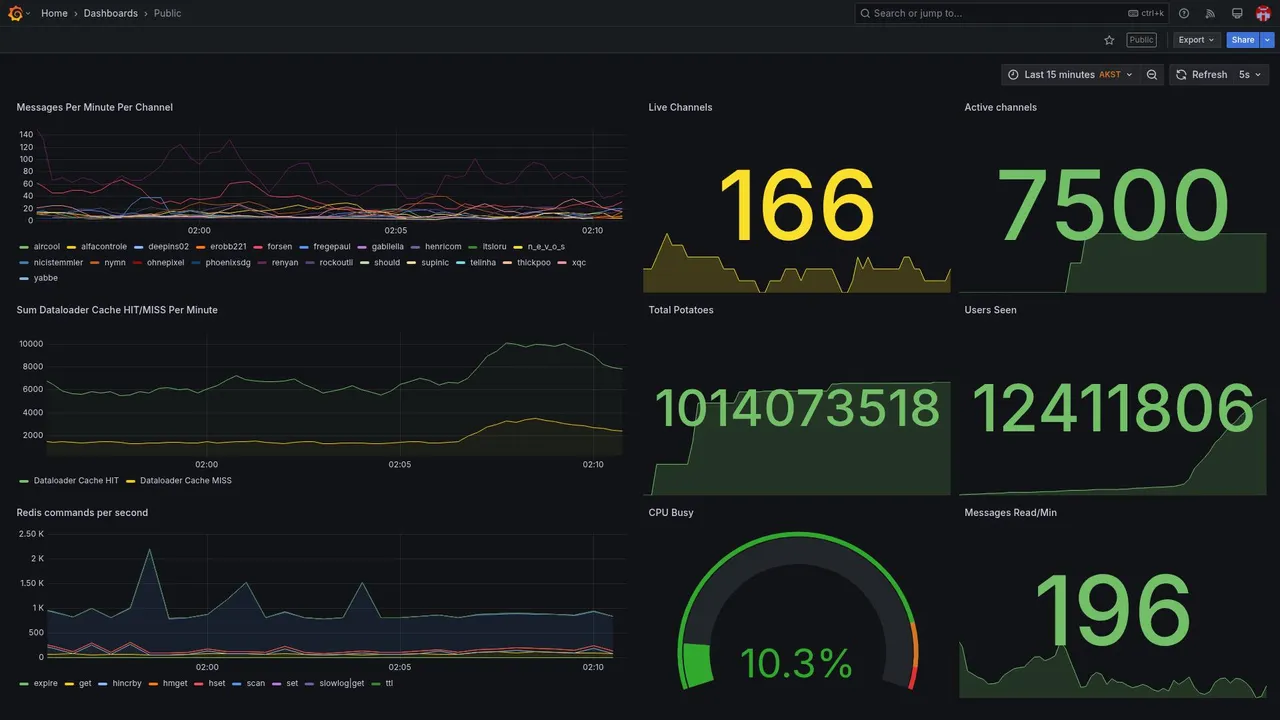Expand the Share button arrow options
The image size is (1280, 720).
pyautogui.click(x=1267, y=40)
